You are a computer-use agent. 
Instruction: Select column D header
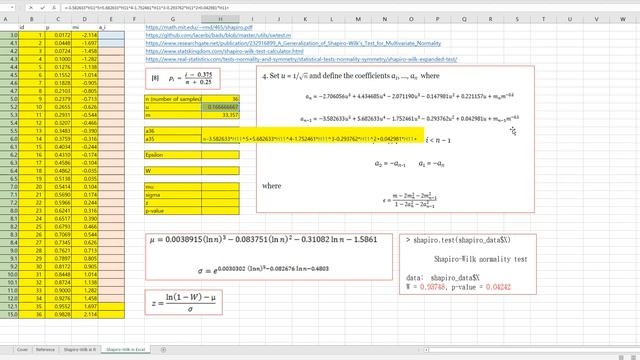pos(84,19)
